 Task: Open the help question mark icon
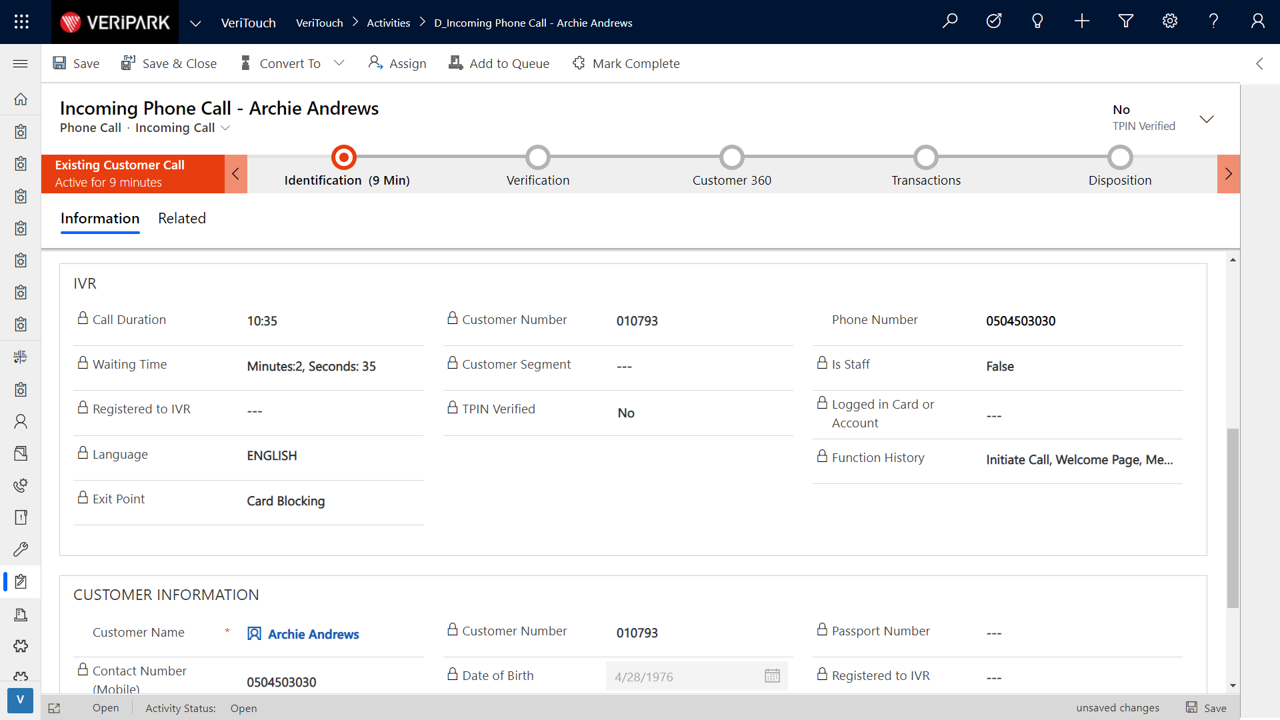[1214, 21]
